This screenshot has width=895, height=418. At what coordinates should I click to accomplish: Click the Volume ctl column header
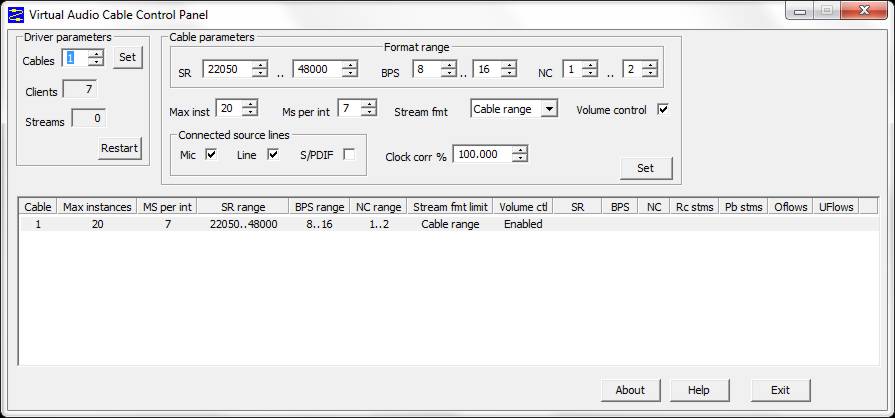coord(523,207)
